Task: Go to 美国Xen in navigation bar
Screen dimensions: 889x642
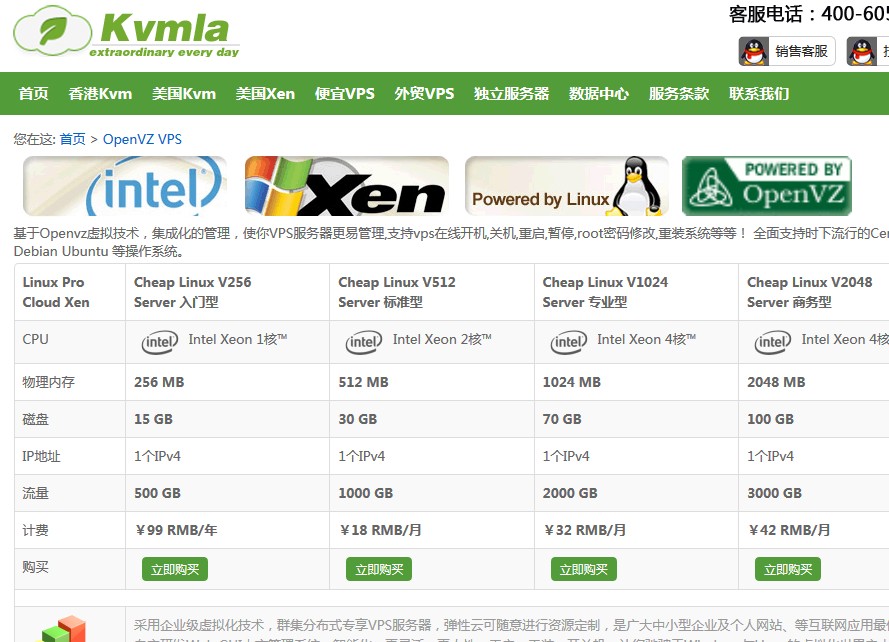Action: pos(265,94)
